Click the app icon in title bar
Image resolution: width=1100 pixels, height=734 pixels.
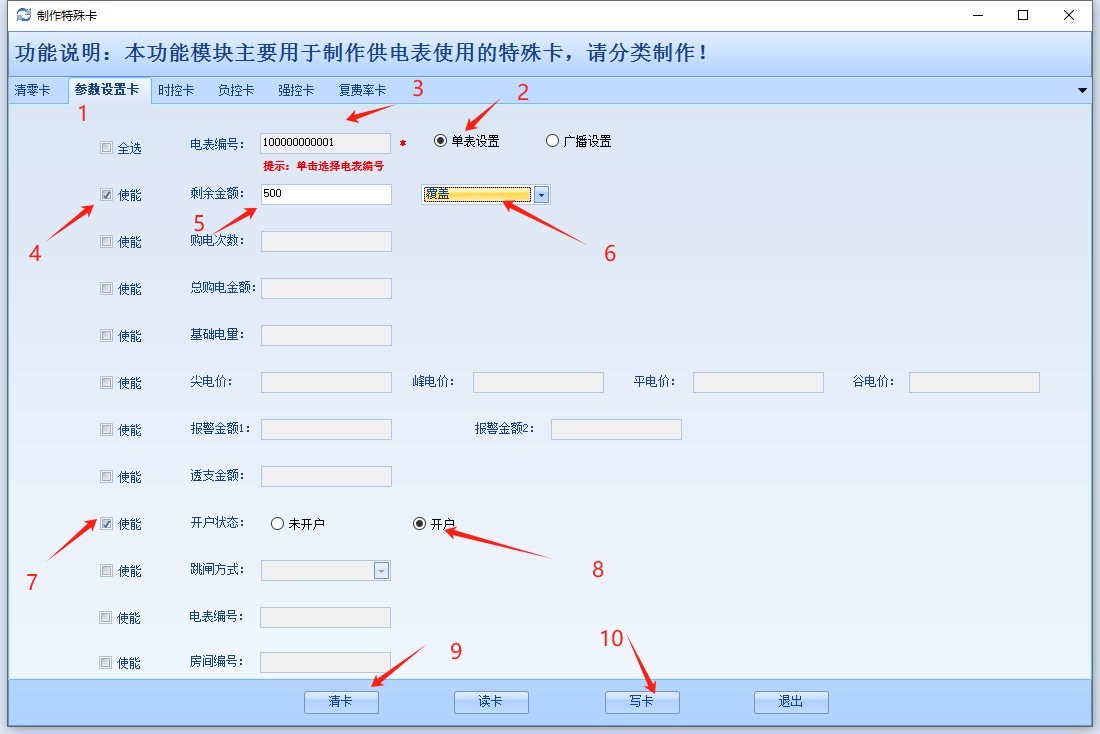[24, 15]
